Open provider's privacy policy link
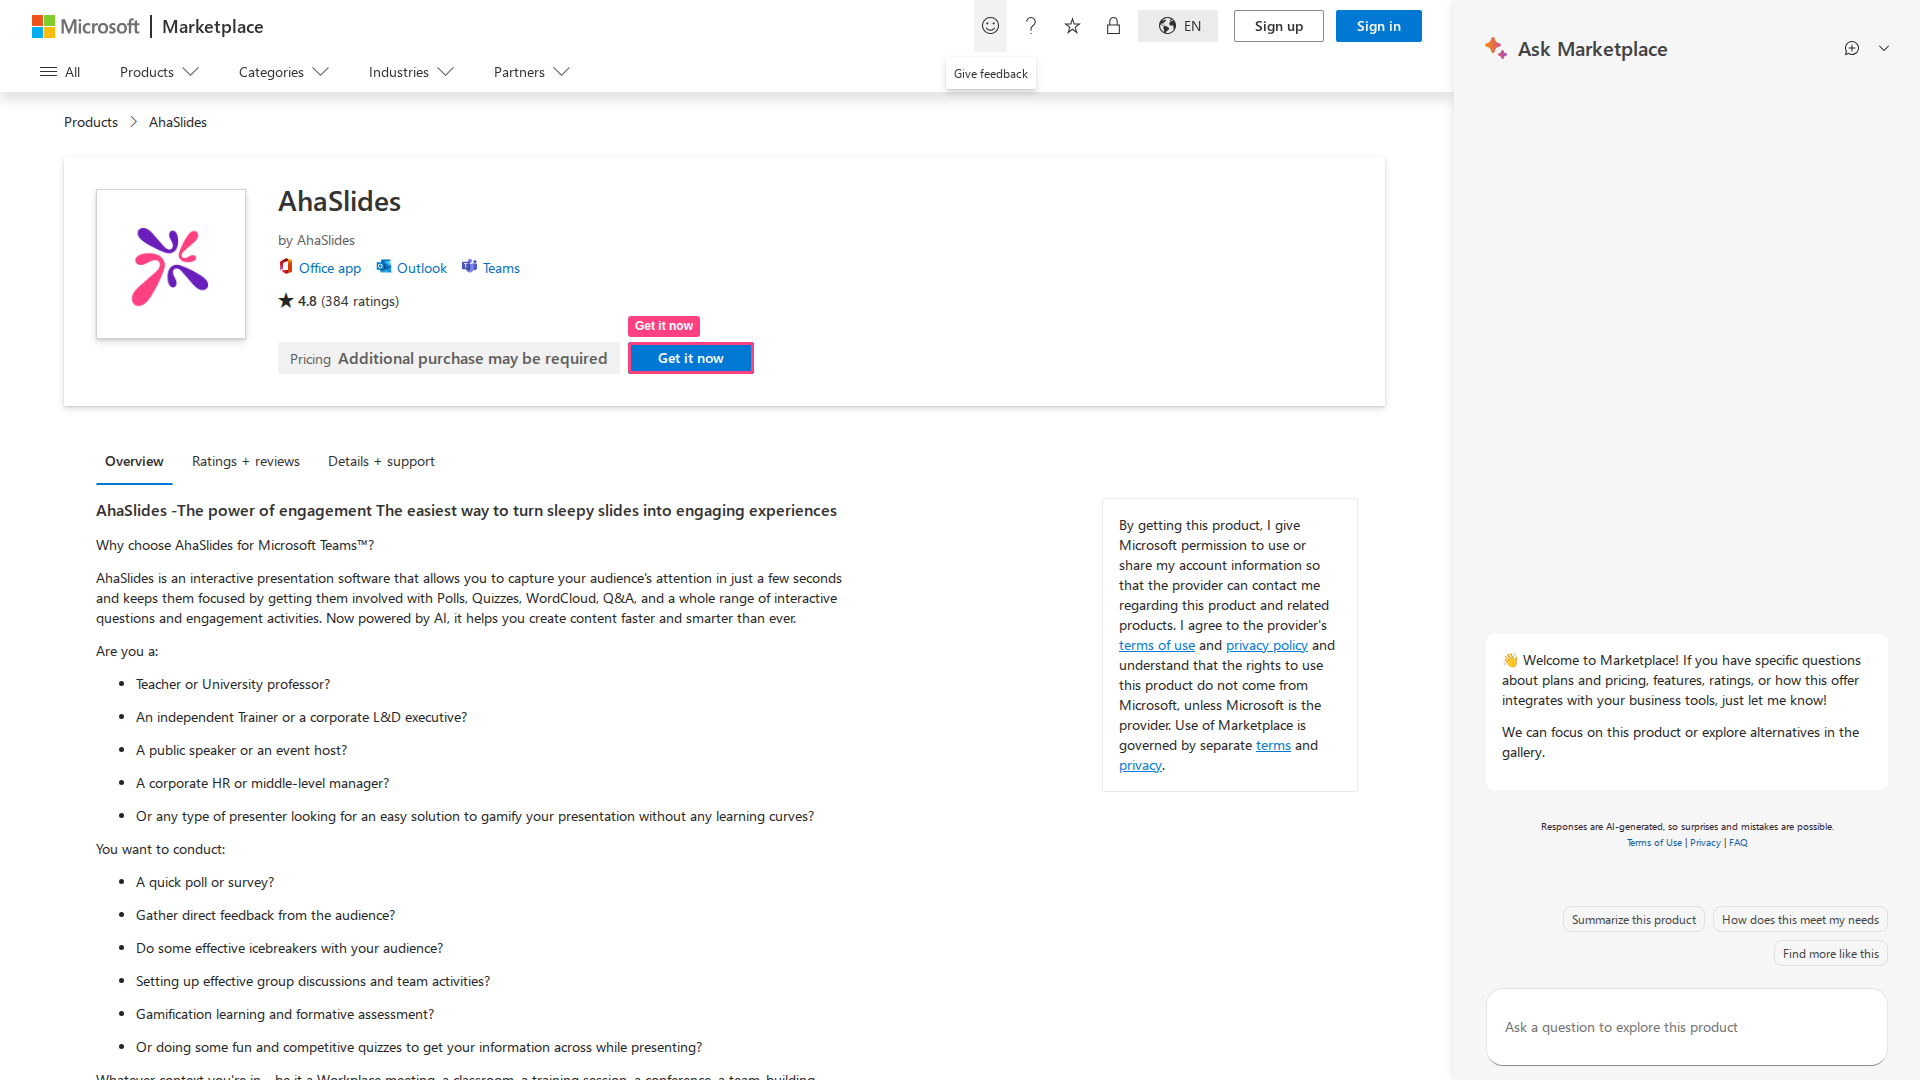Screen dimensions: 1920x1080 [x=1267, y=646]
